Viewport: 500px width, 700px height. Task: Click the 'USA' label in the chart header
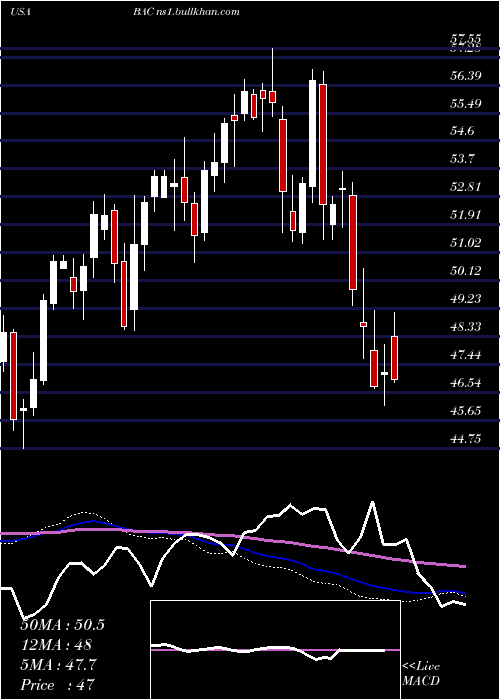[x=20, y=12]
